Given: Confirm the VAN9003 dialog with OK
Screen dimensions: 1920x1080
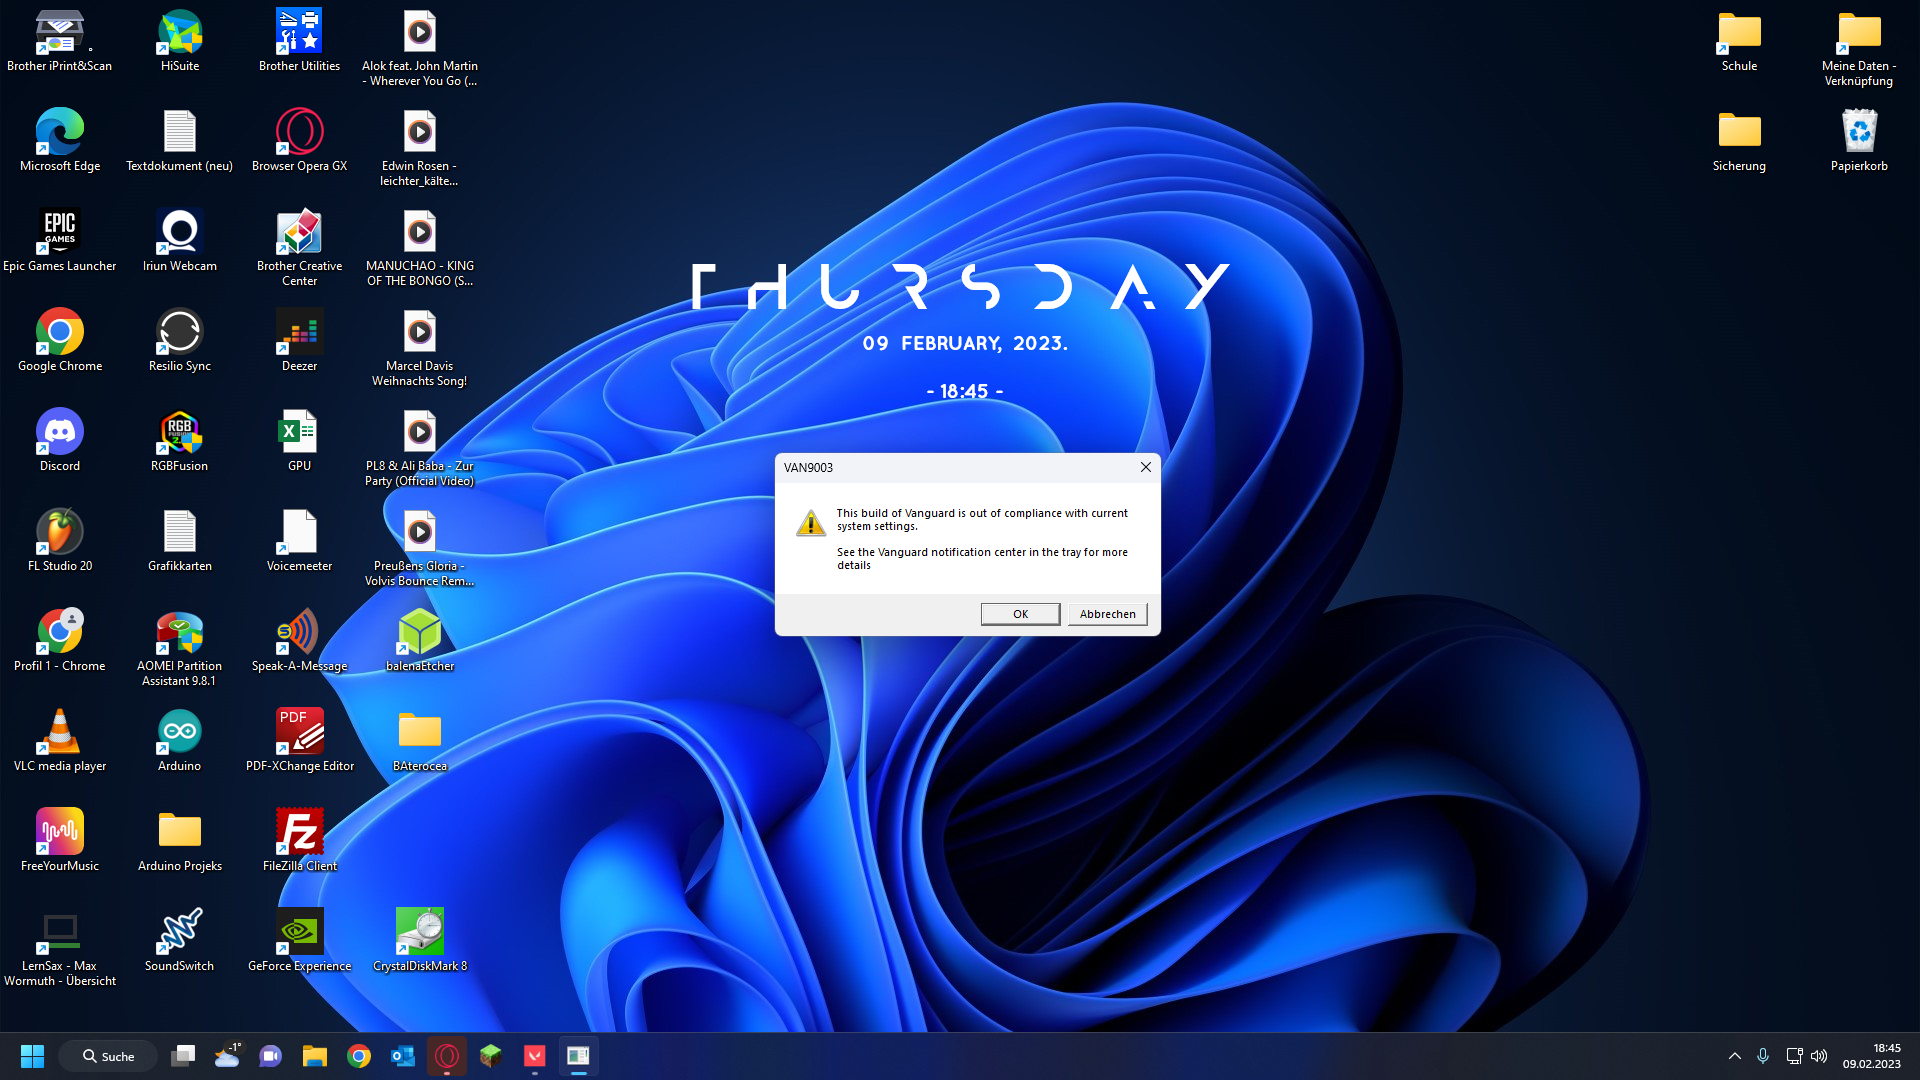Looking at the screenshot, I should coord(1020,613).
